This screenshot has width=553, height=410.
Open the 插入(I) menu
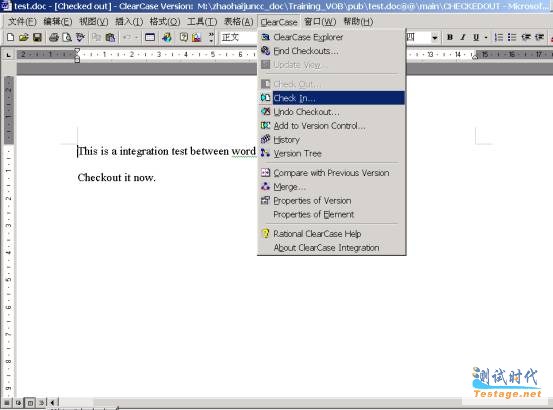(129, 22)
